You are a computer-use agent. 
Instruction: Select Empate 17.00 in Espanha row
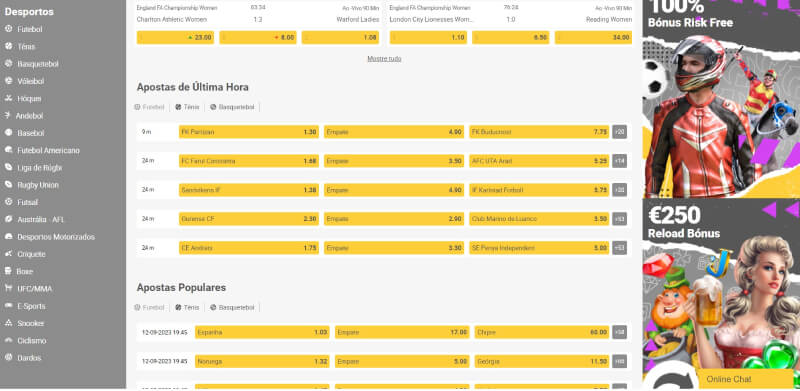(x=402, y=332)
